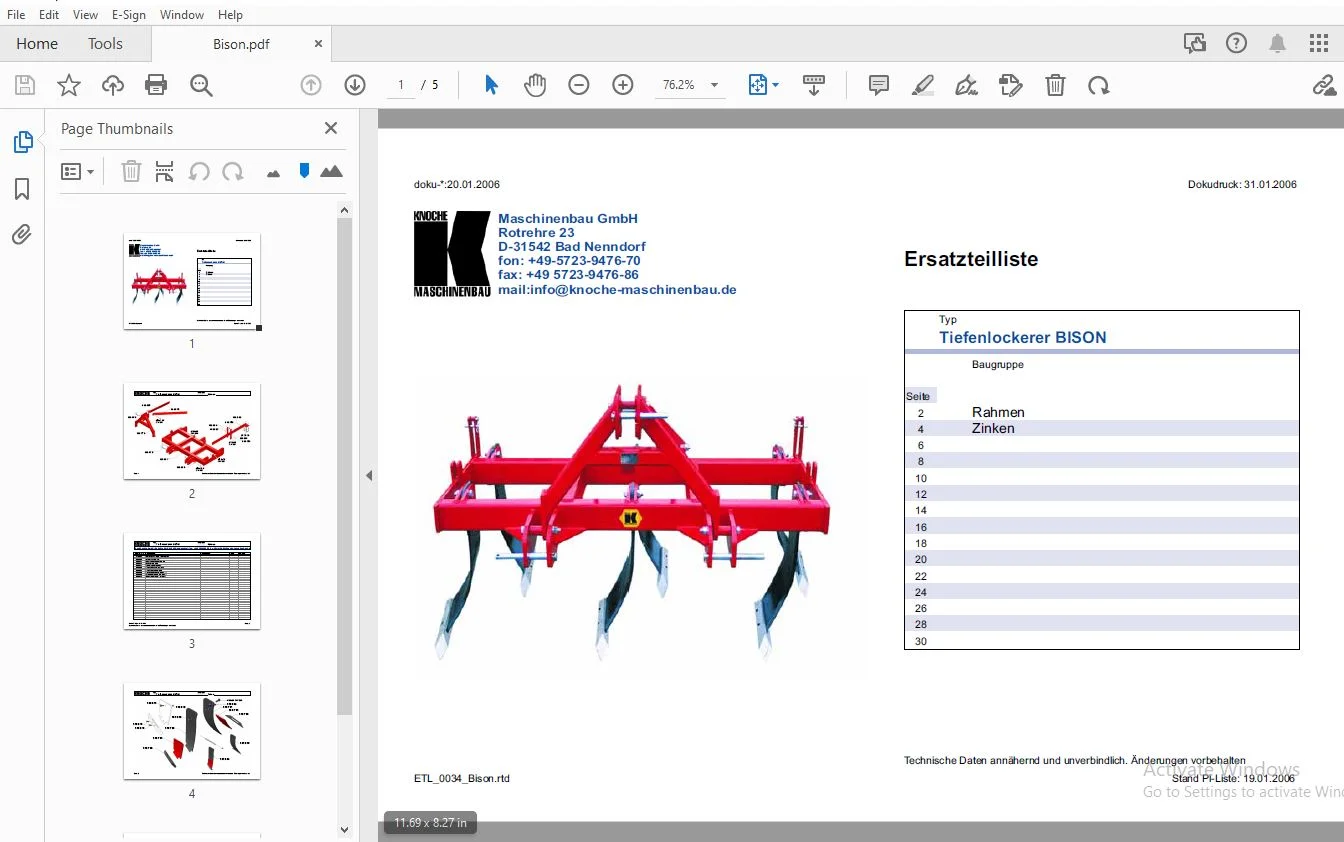This screenshot has height=842, width=1344.
Task: Open the Find text search tool
Action: tap(201, 86)
